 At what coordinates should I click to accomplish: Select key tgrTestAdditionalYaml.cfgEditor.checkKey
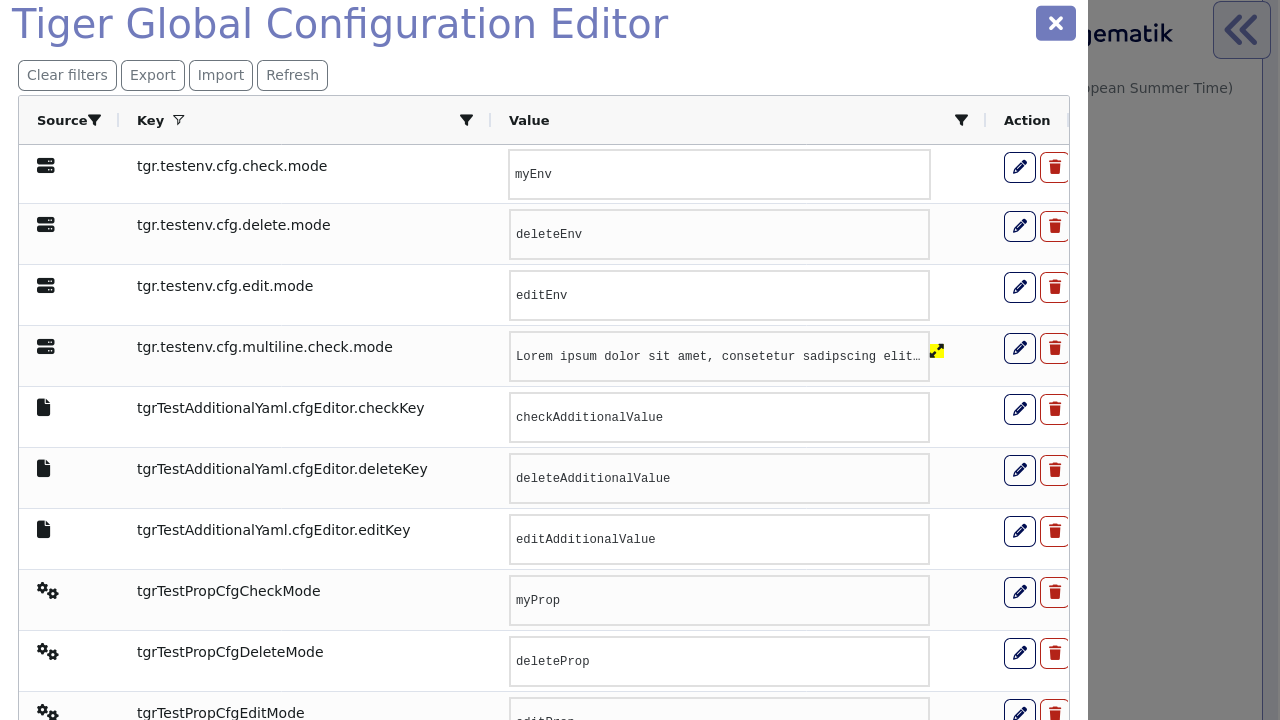tap(281, 408)
